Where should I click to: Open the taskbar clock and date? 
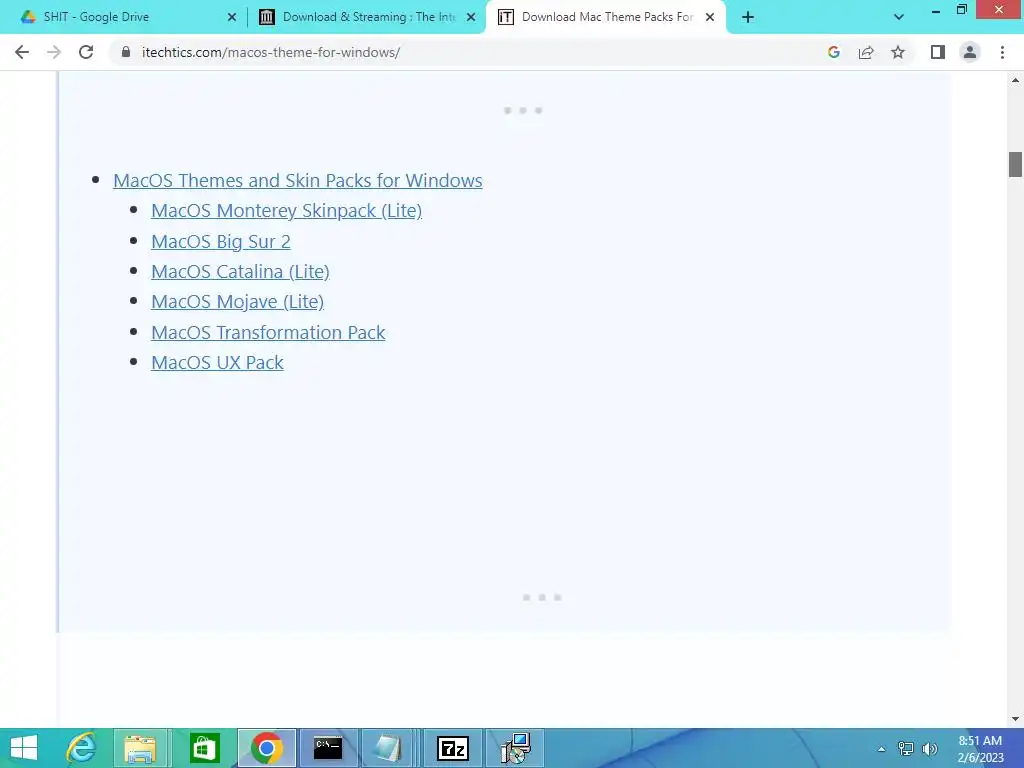point(980,749)
